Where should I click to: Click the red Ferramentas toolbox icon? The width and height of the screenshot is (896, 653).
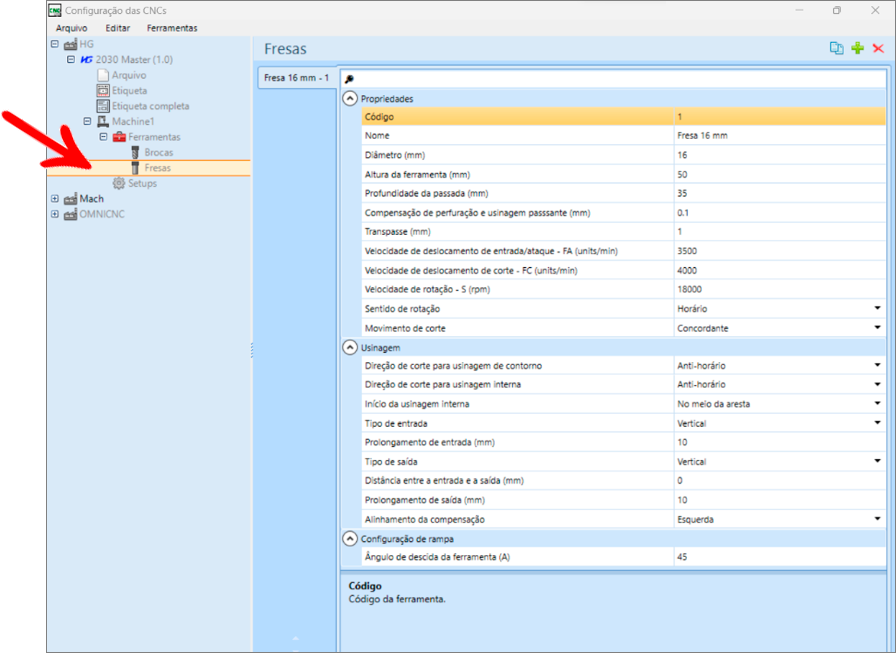[119, 137]
